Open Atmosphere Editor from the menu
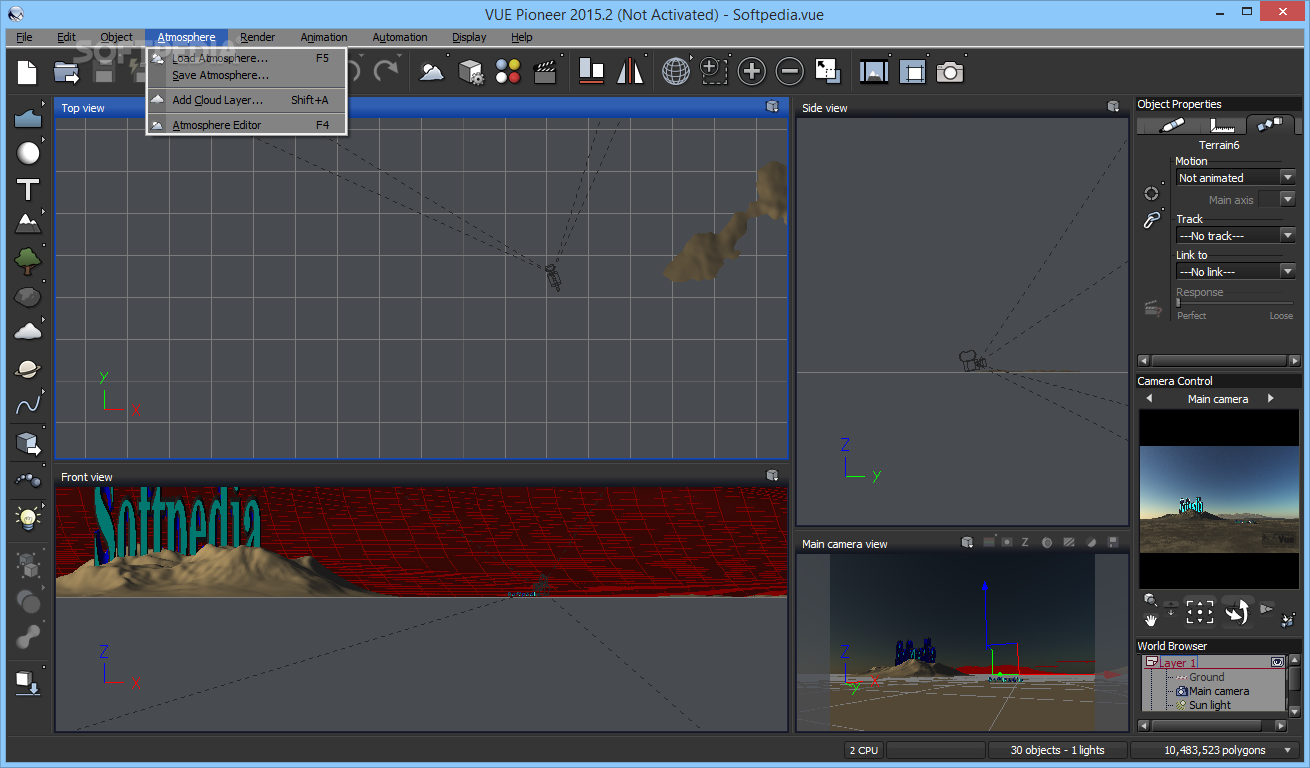 click(x=246, y=125)
